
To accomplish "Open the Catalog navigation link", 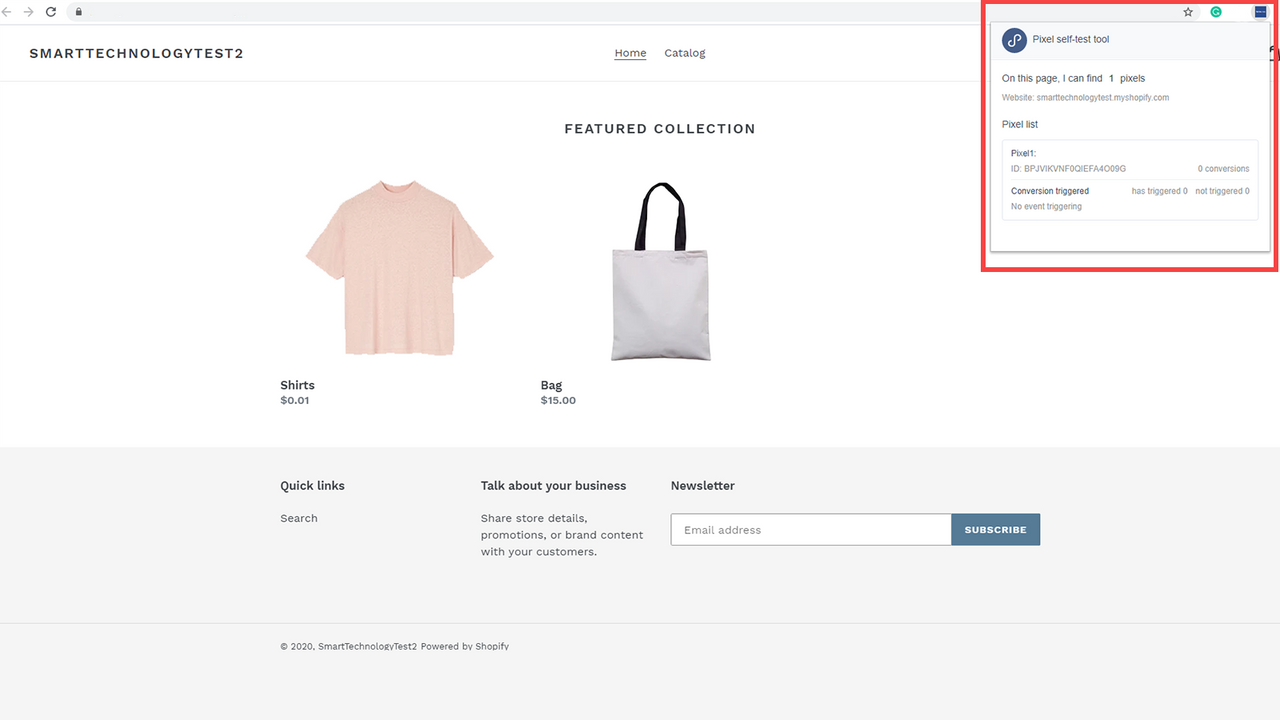I will [685, 53].
